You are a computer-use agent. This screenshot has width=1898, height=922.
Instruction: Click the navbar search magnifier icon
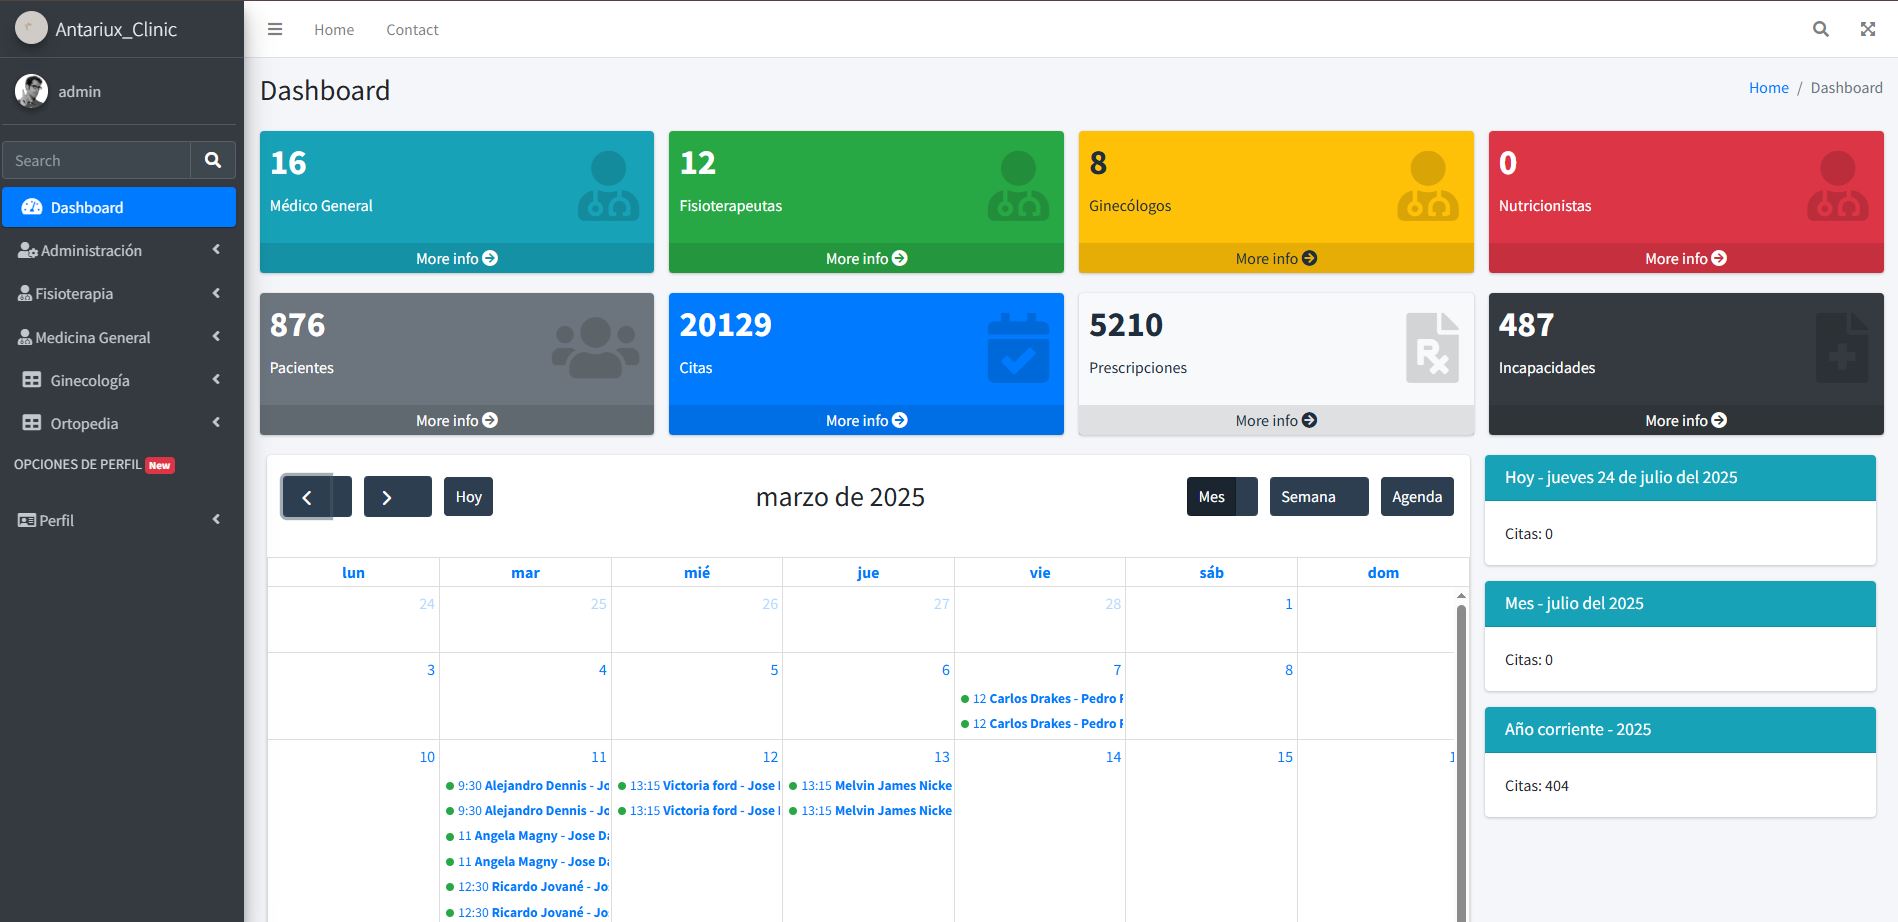[1820, 30]
